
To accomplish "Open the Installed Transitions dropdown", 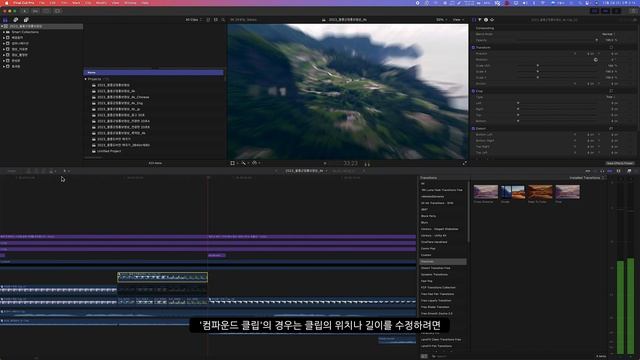I will click(x=587, y=178).
